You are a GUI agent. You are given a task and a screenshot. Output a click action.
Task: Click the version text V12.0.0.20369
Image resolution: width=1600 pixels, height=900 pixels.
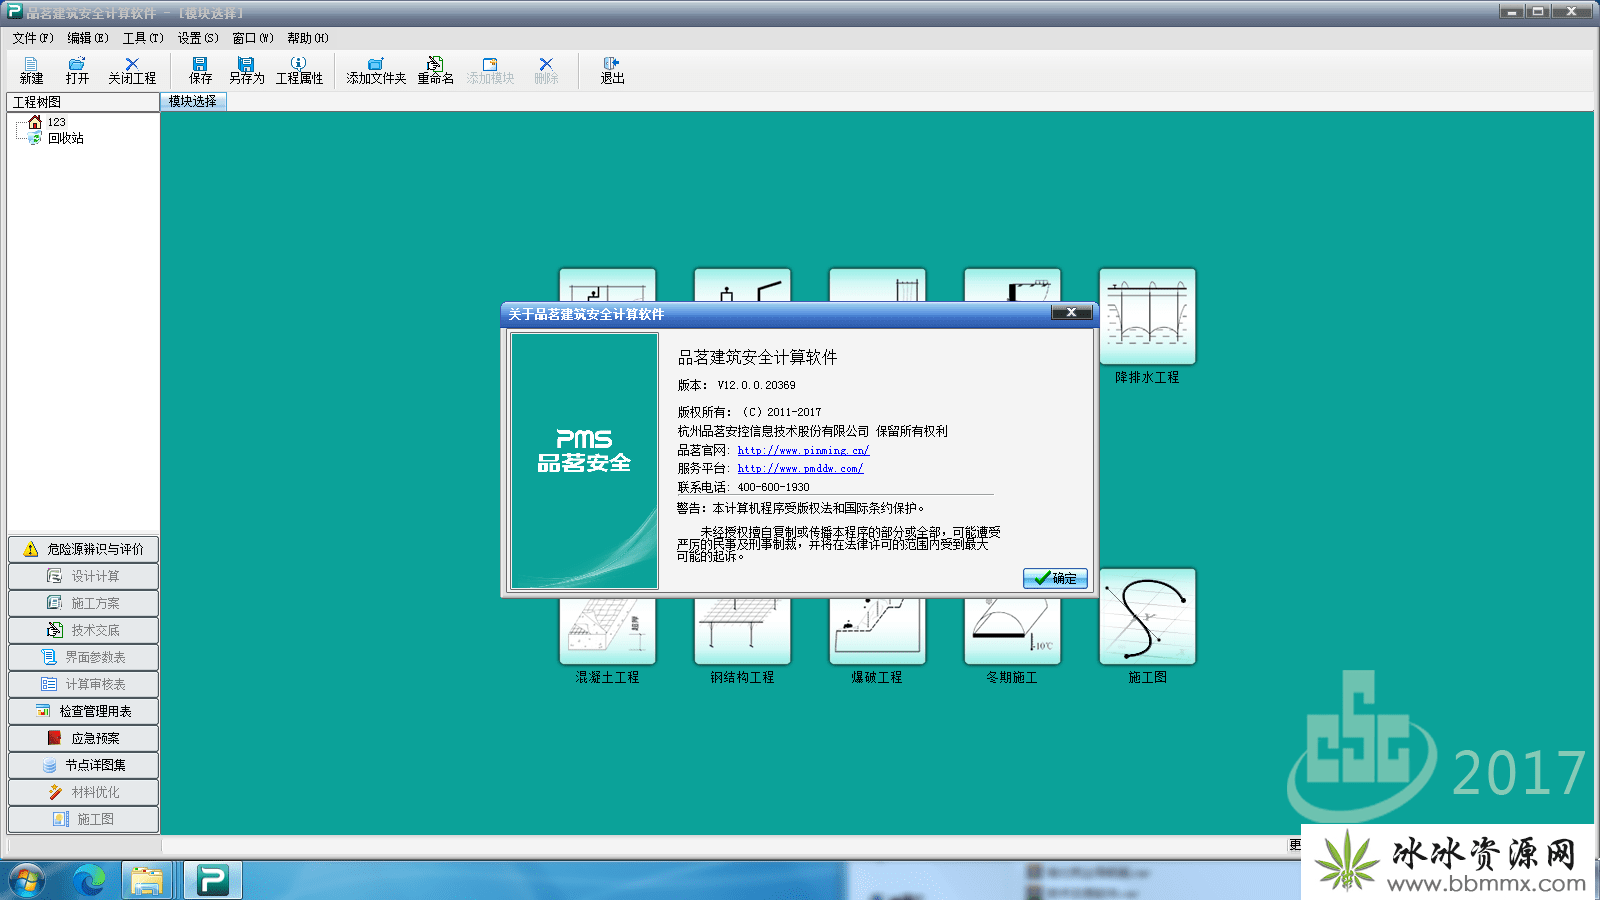pos(756,385)
